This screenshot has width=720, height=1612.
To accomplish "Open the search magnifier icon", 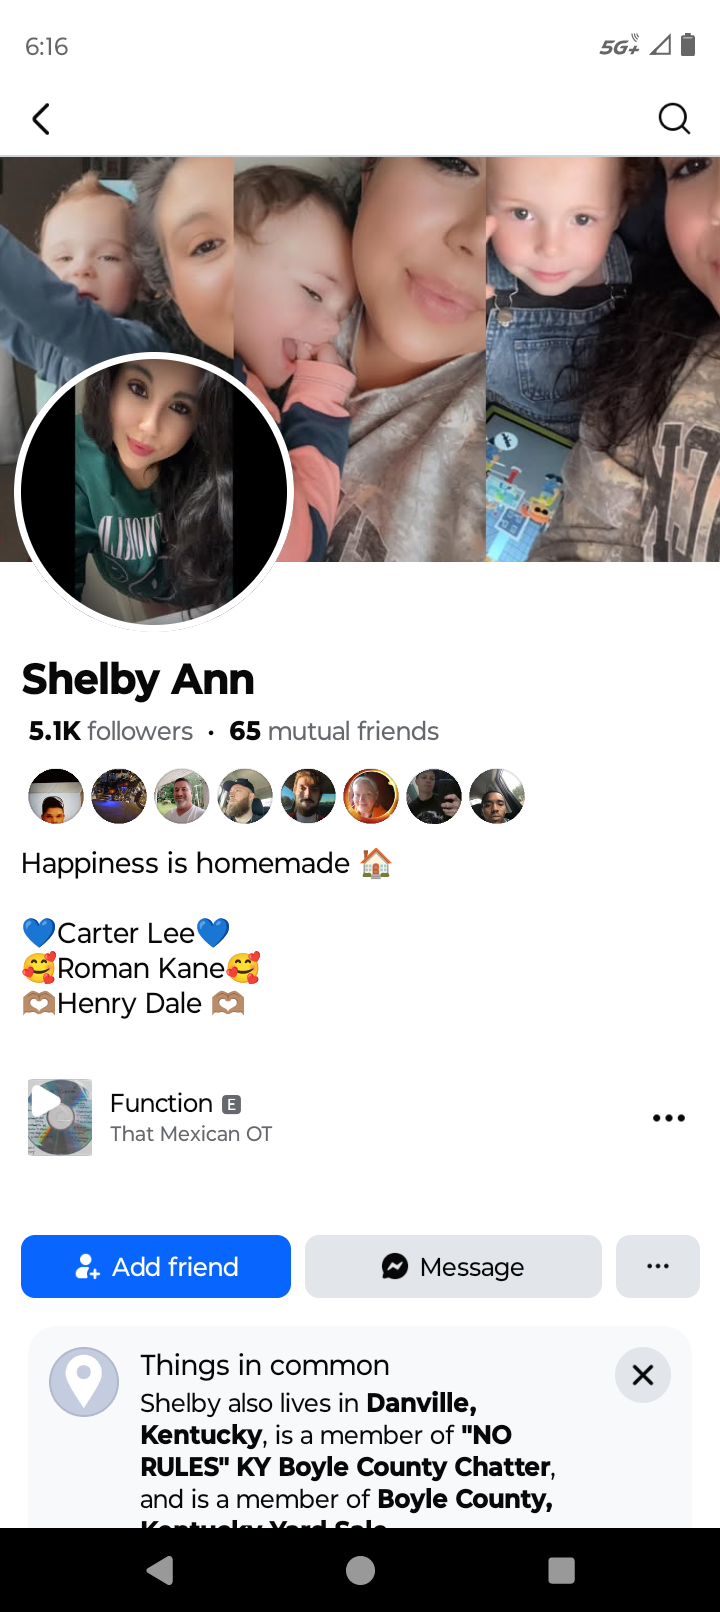I will (x=674, y=119).
